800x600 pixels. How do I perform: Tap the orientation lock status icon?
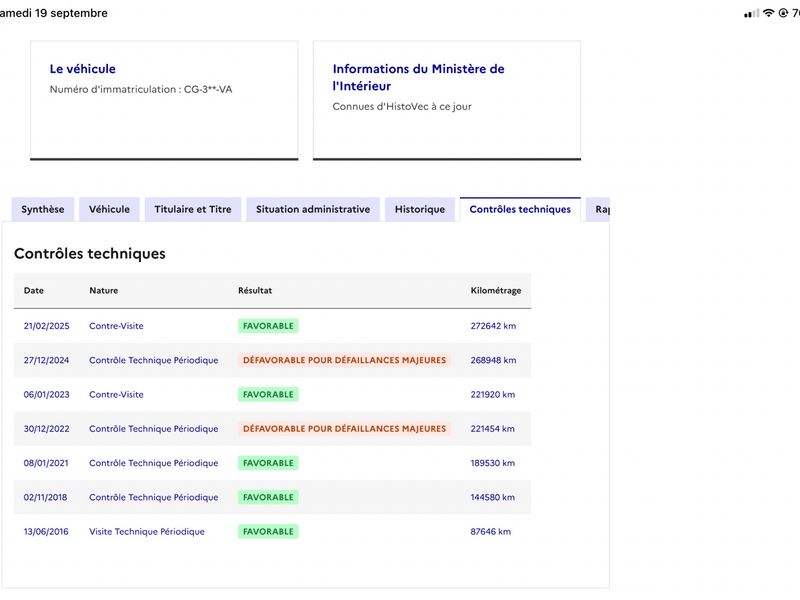tap(783, 13)
